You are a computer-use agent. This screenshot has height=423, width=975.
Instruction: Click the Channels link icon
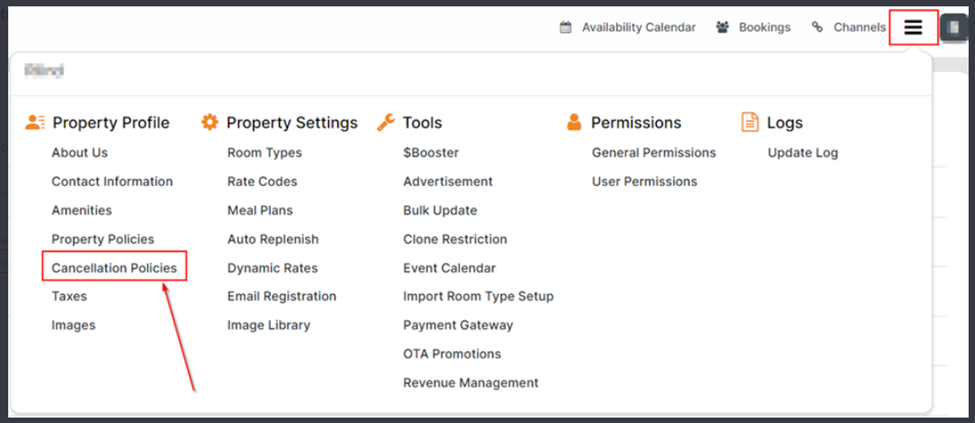click(x=817, y=27)
